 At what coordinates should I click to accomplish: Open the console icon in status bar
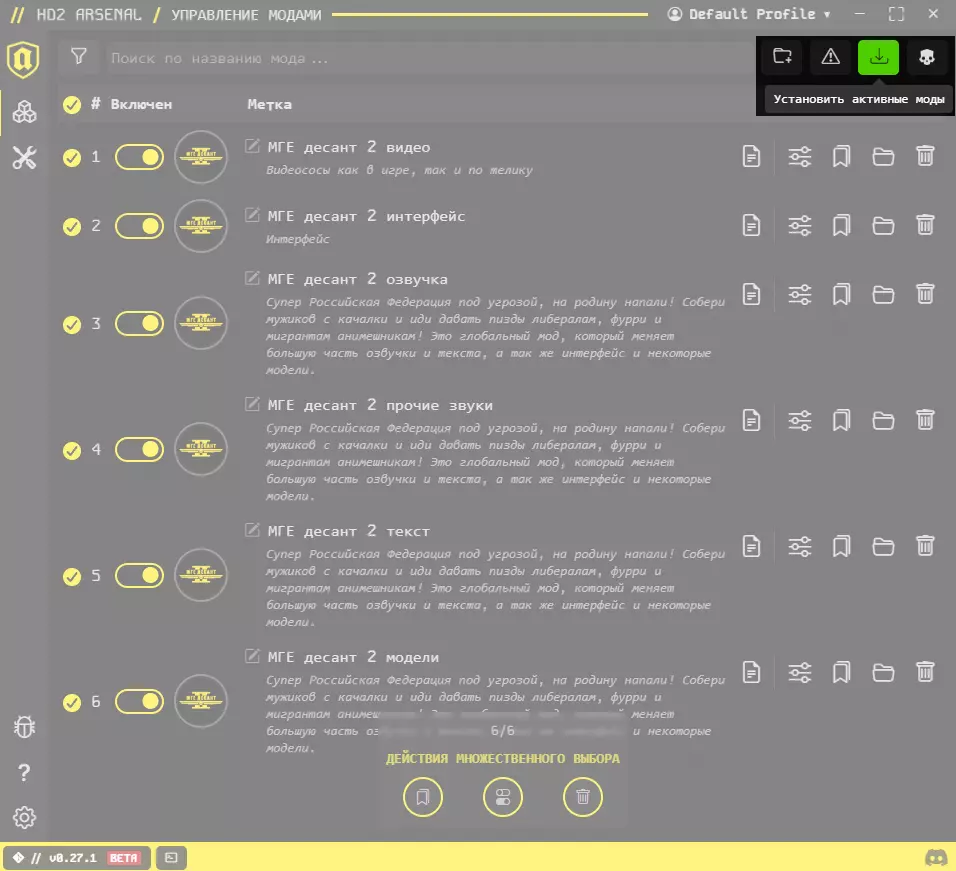pyautogui.click(x=171, y=858)
